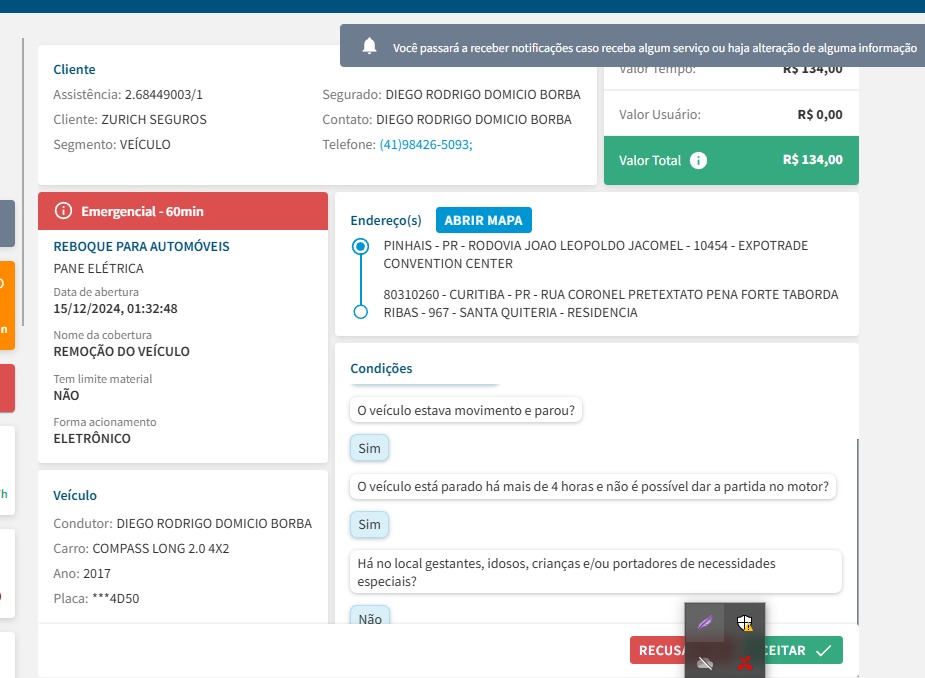The width and height of the screenshot is (925, 678).
Task: Click the Valor Total R$ 134,00 amount
Action: click(x=812, y=160)
